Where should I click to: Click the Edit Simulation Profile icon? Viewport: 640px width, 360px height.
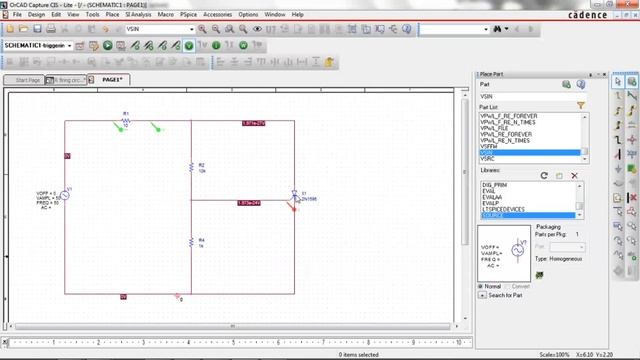(x=94, y=46)
